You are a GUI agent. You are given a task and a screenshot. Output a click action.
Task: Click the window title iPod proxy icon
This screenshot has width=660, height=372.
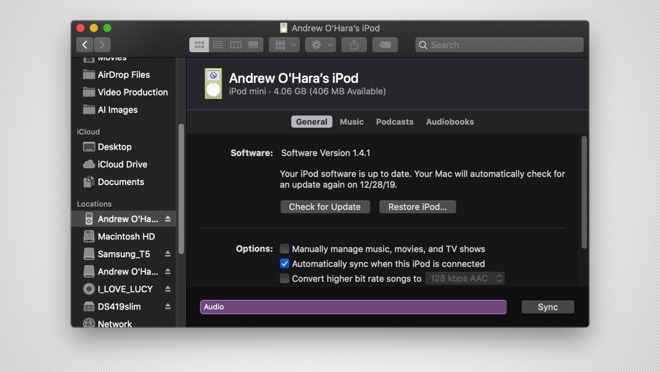(x=284, y=28)
